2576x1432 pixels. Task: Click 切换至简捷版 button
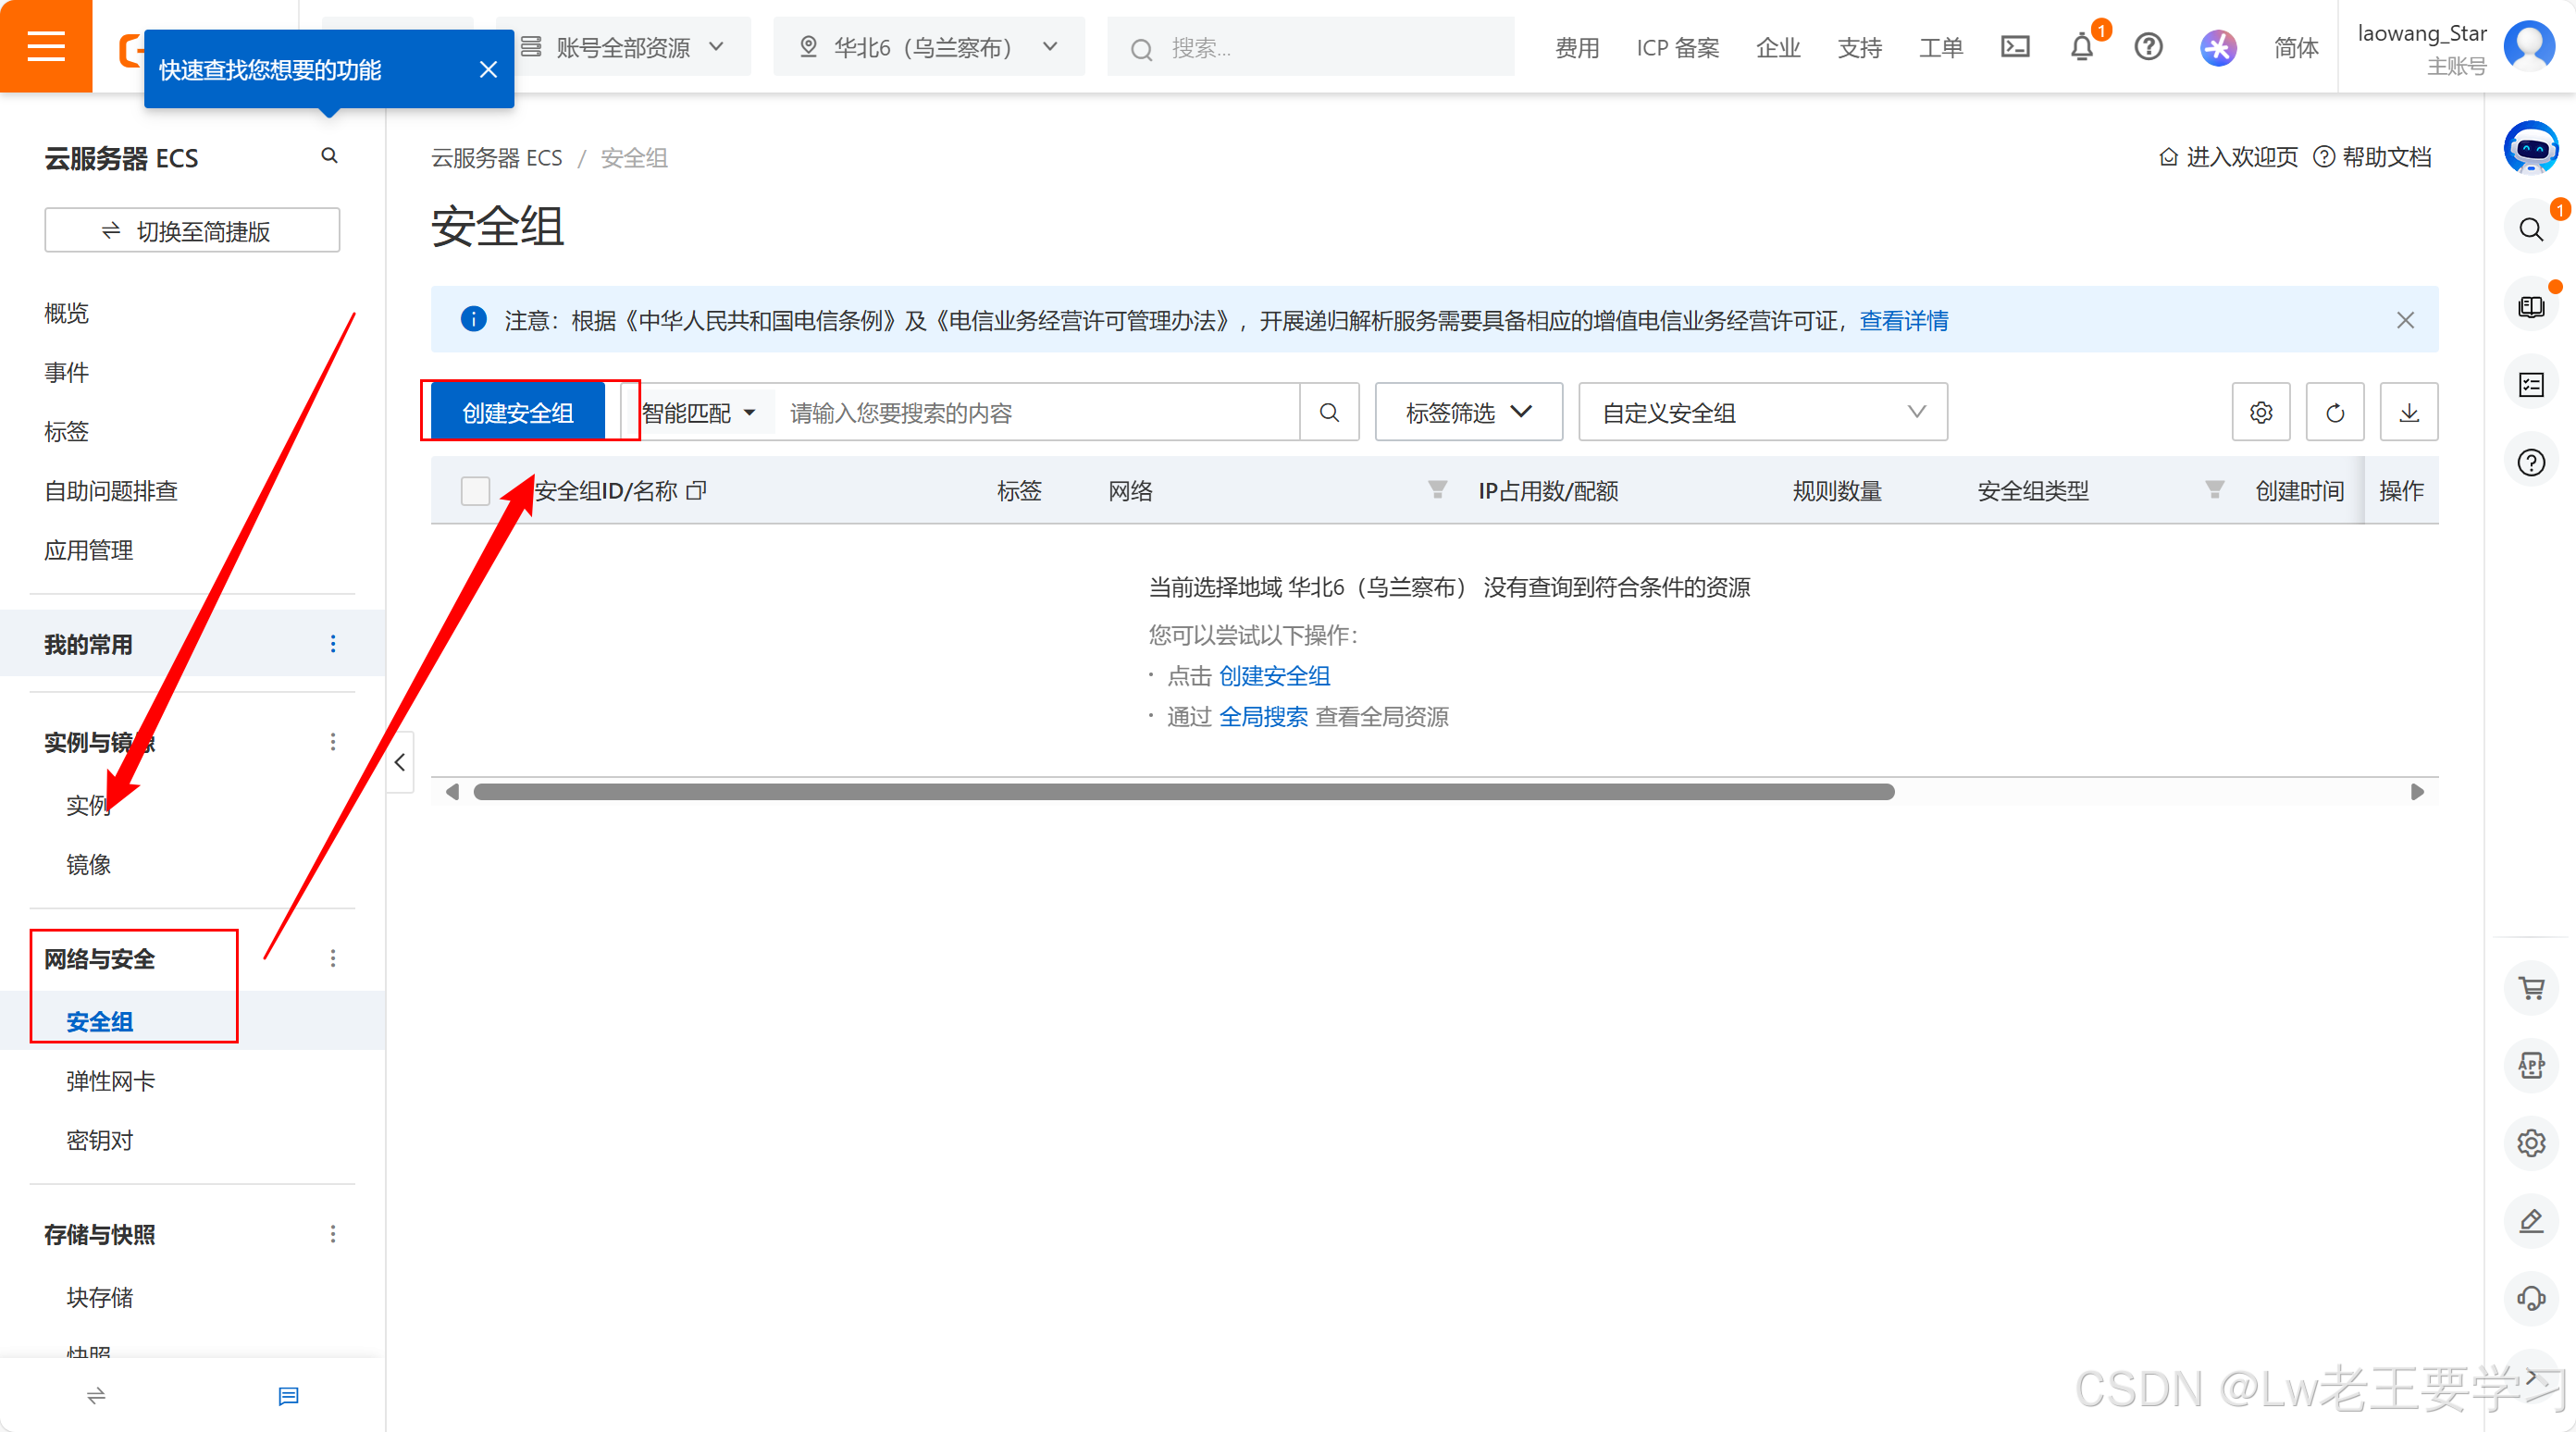pos(192,231)
